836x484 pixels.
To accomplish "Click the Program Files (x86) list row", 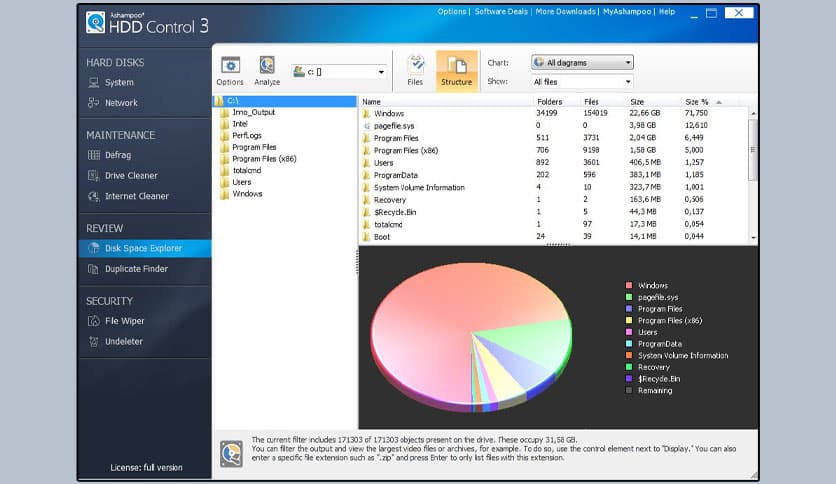I will (x=554, y=150).
